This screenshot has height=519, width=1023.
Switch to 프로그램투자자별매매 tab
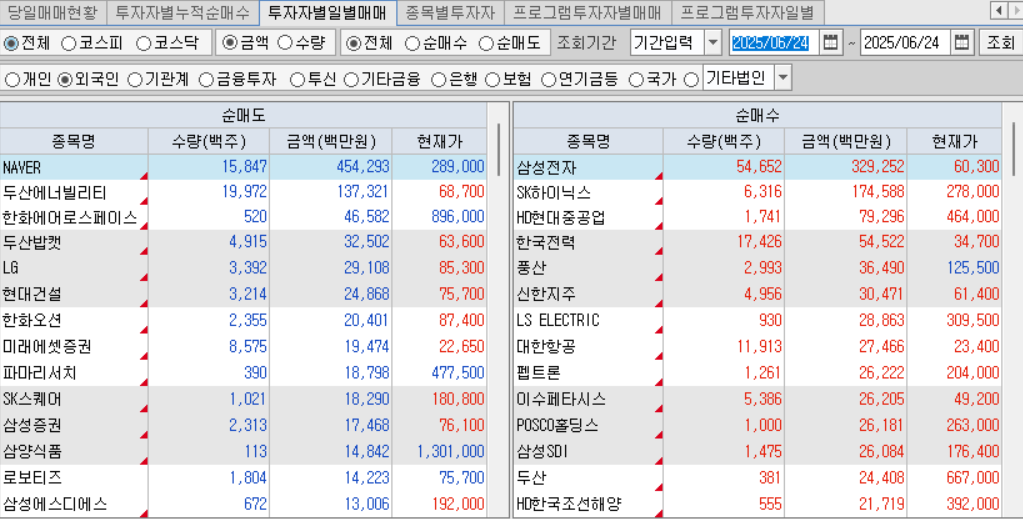tap(587, 12)
